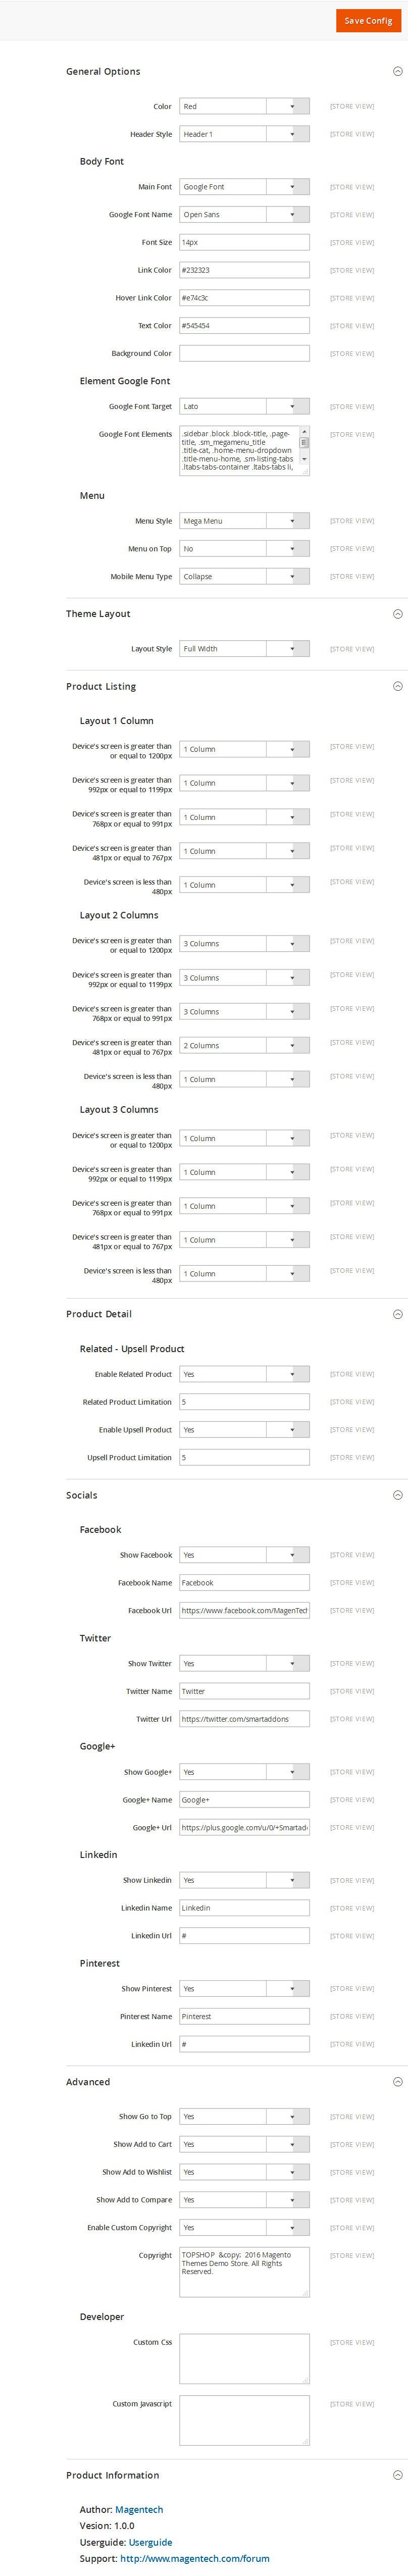This screenshot has width=408, height=2576.
Task: Open the Show Add to Cart dropdown
Action: [244, 2145]
